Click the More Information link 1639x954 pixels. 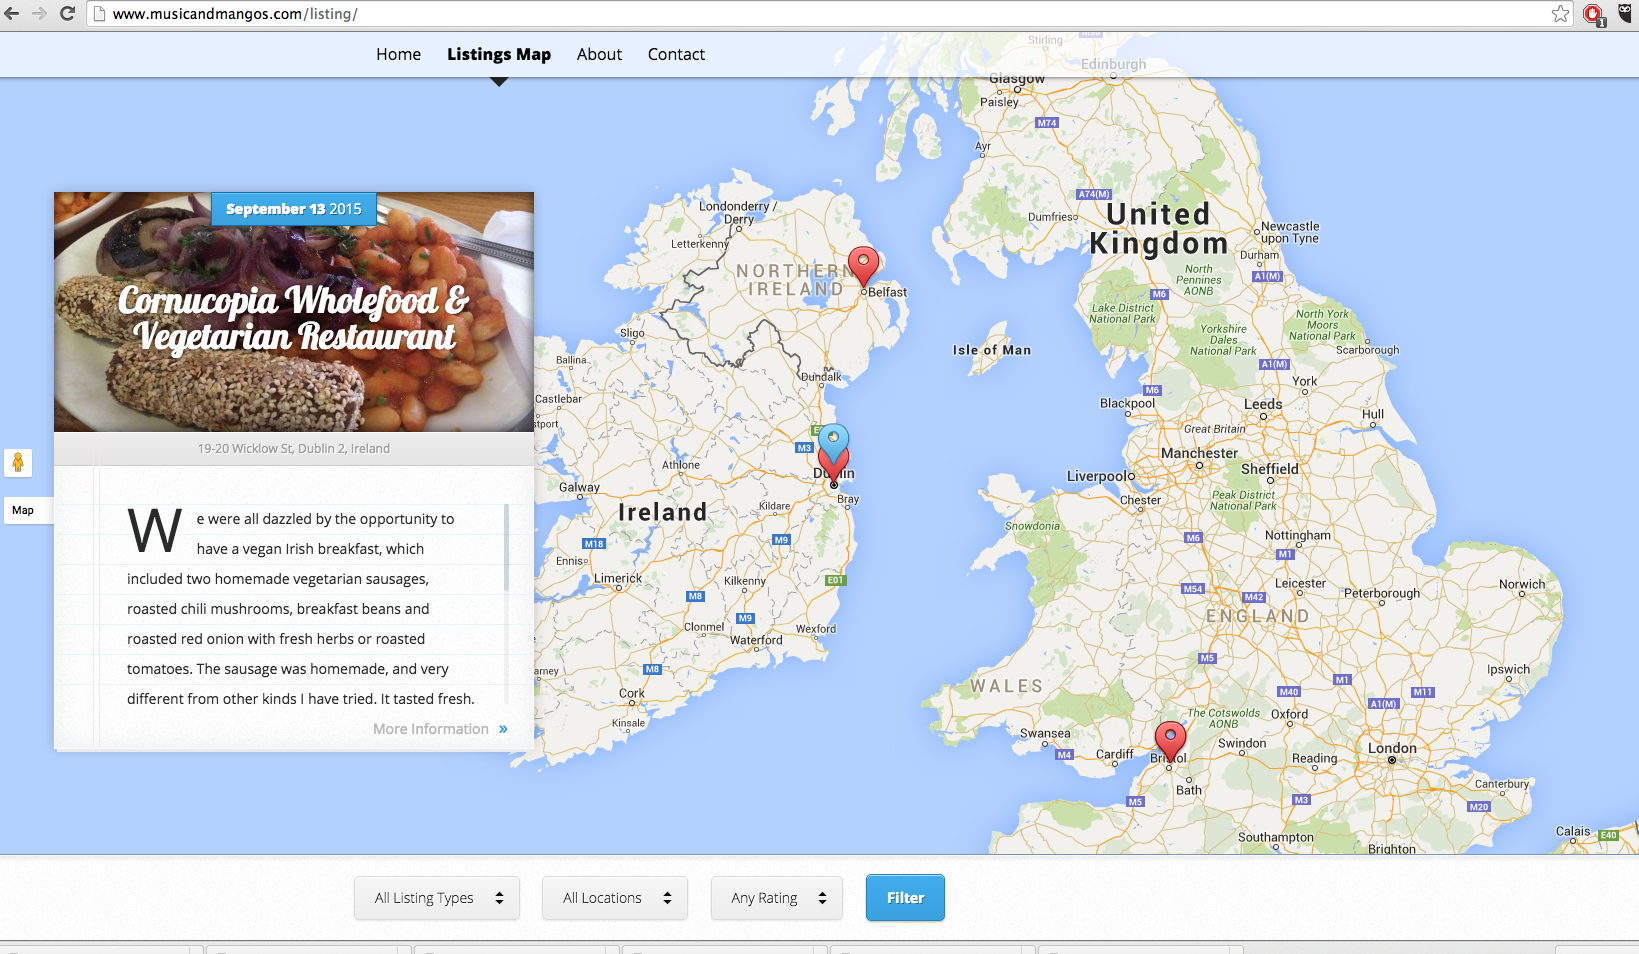click(x=440, y=729)
